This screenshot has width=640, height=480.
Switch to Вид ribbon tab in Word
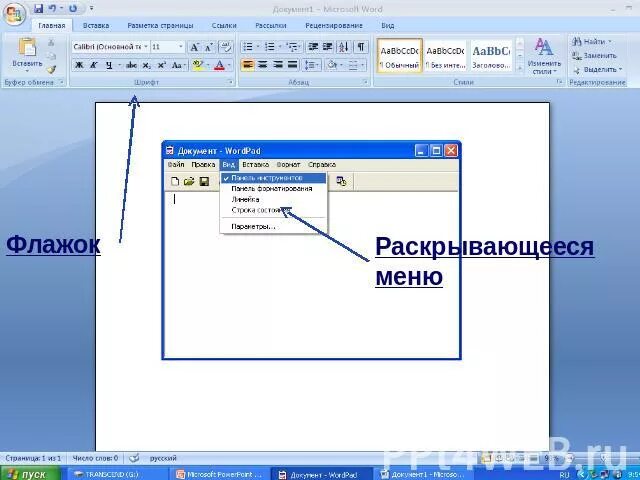388,26
